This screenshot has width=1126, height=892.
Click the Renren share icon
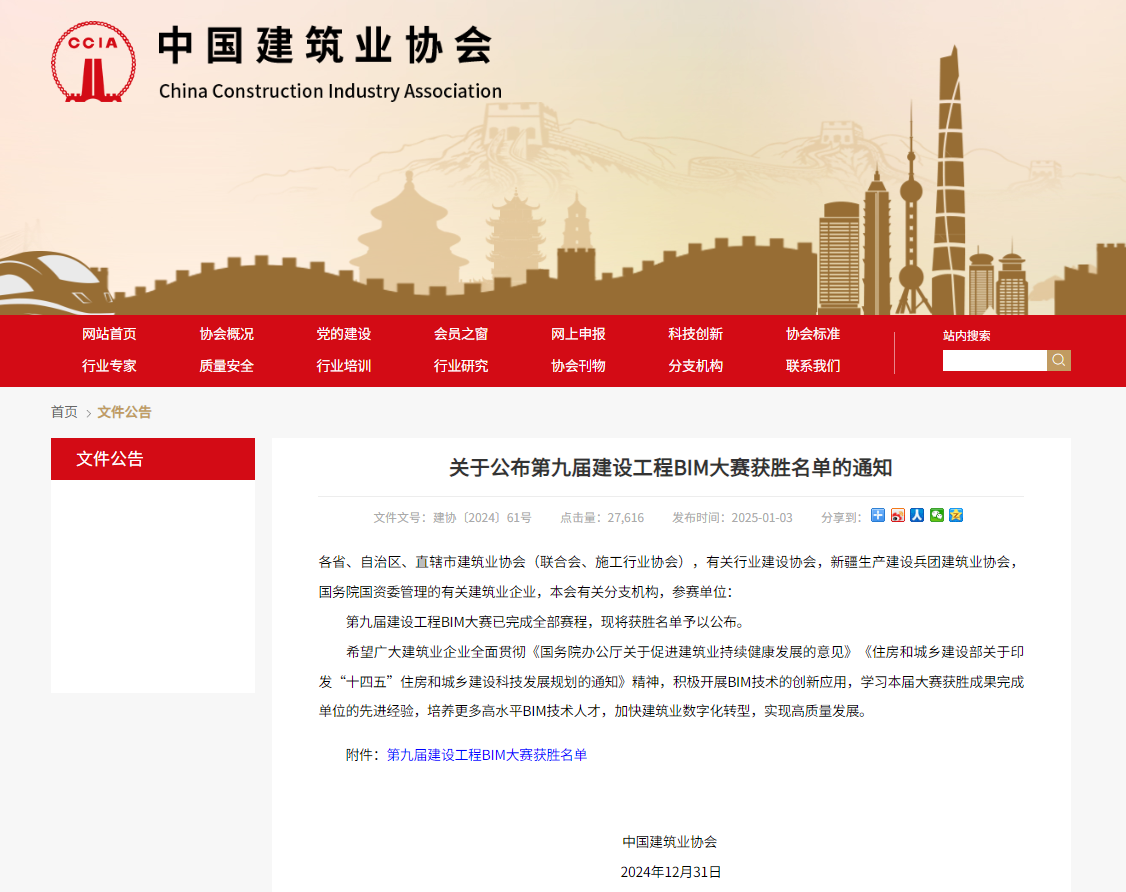[917, 515]
